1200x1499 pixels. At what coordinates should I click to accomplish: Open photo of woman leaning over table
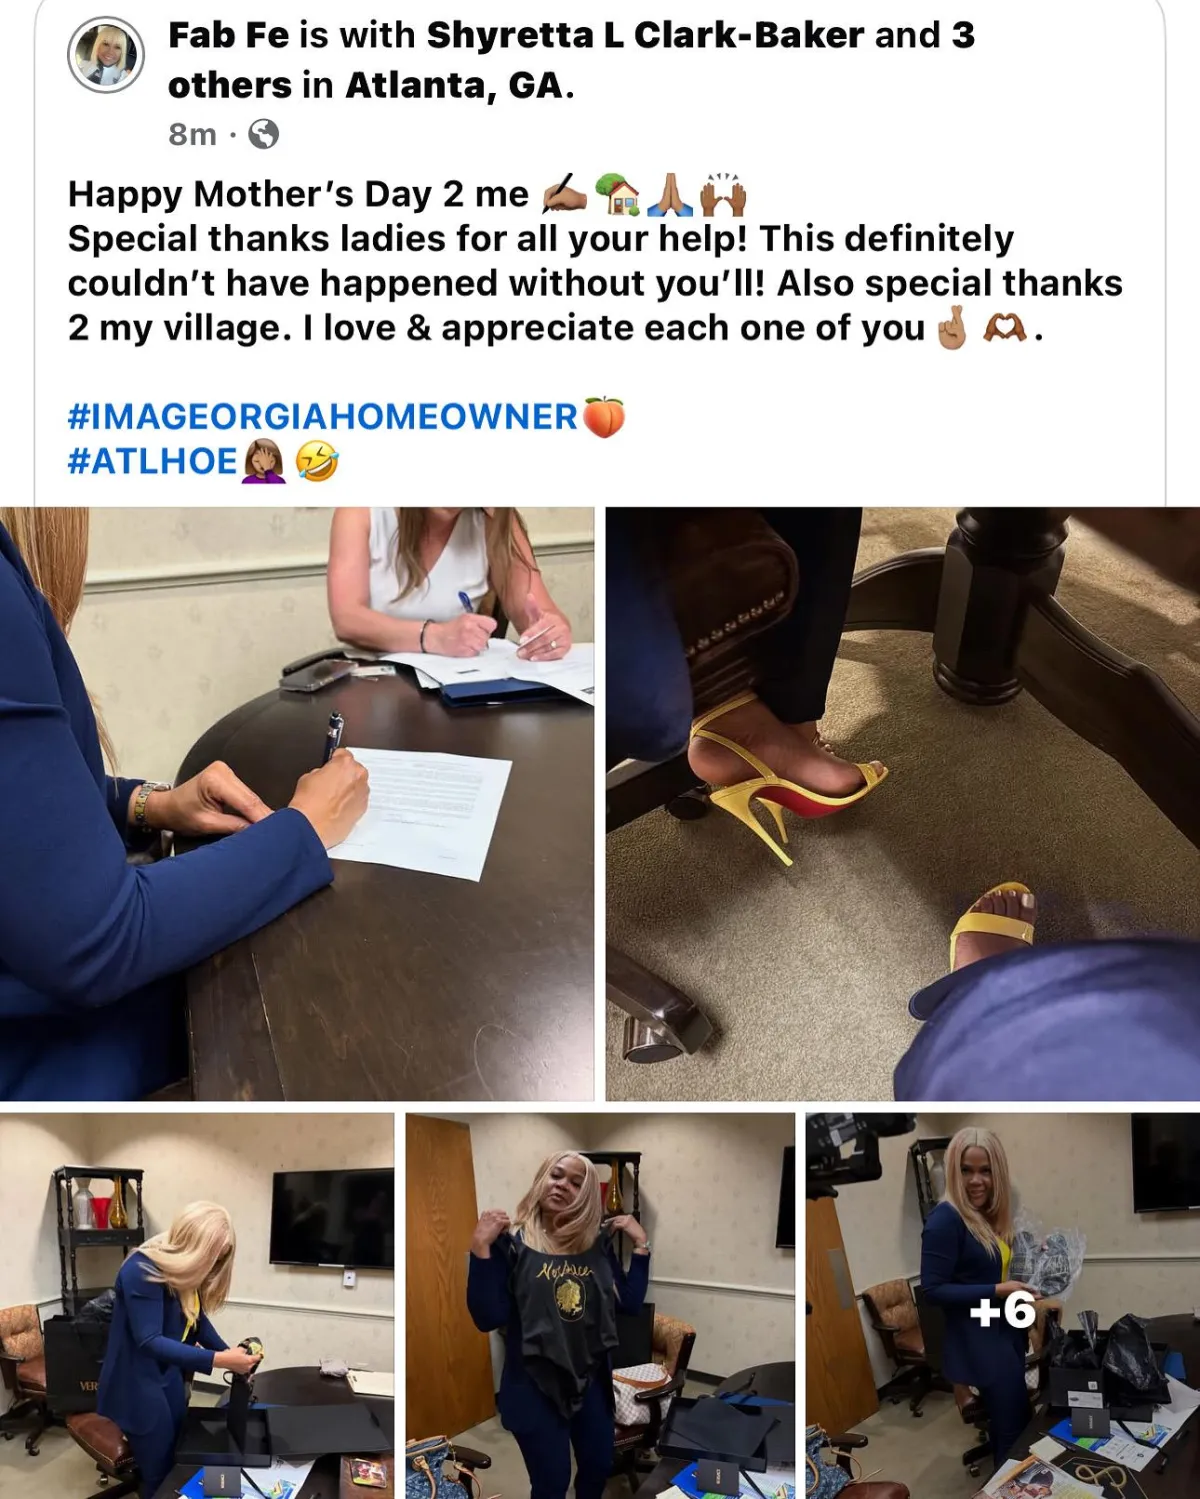[197, 1306]
